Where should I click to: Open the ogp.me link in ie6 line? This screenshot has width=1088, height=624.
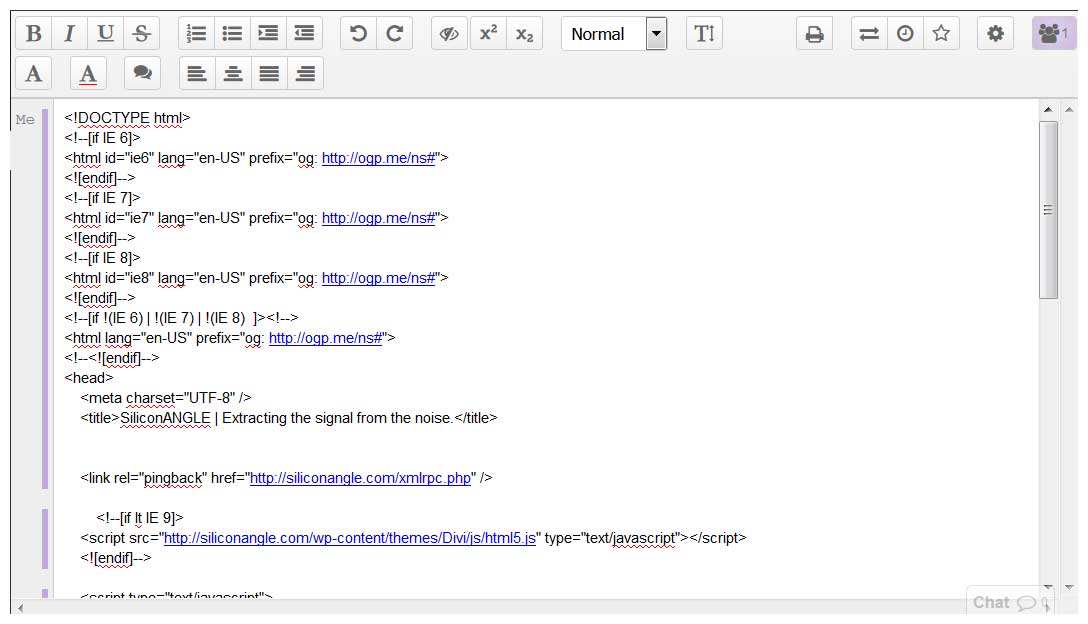[378, 158]
